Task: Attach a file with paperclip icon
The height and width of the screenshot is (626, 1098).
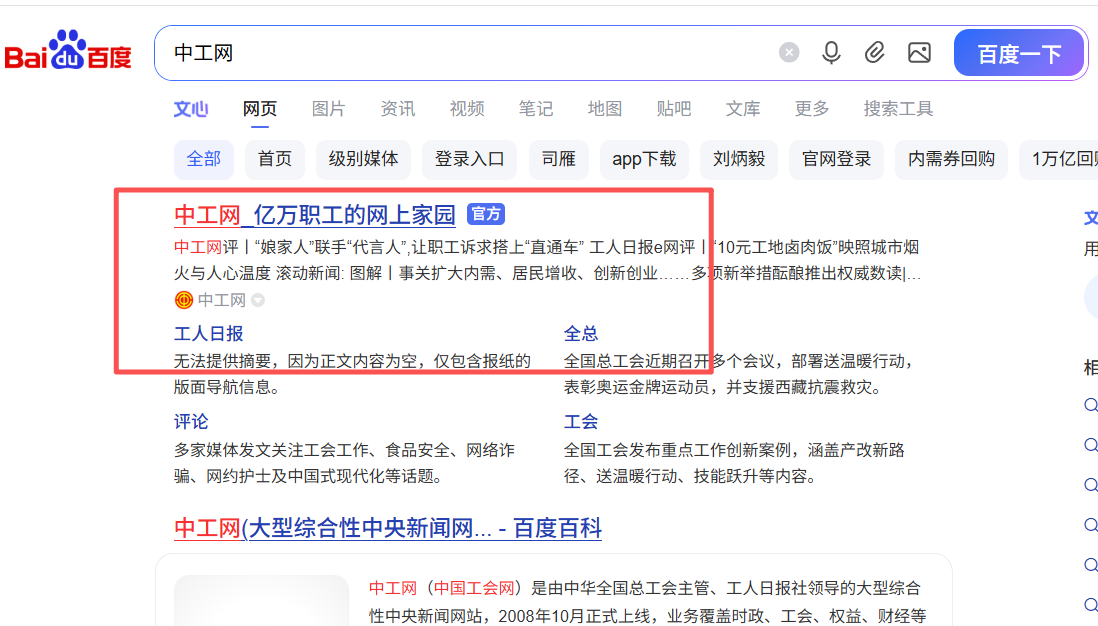Action: [875, 53]
